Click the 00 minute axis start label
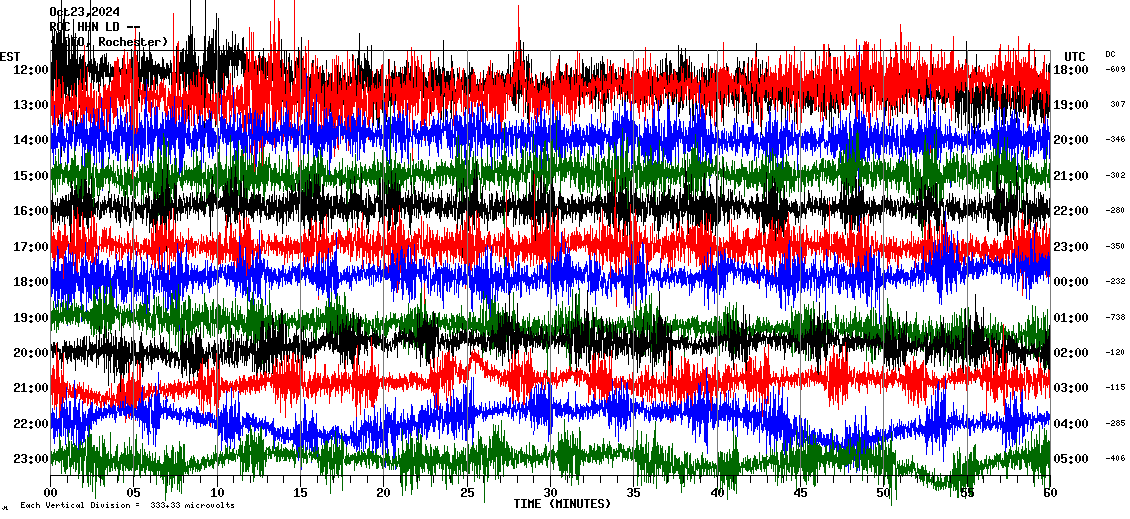The height and width of the screenshot is (519, 1130). point(51,493)
